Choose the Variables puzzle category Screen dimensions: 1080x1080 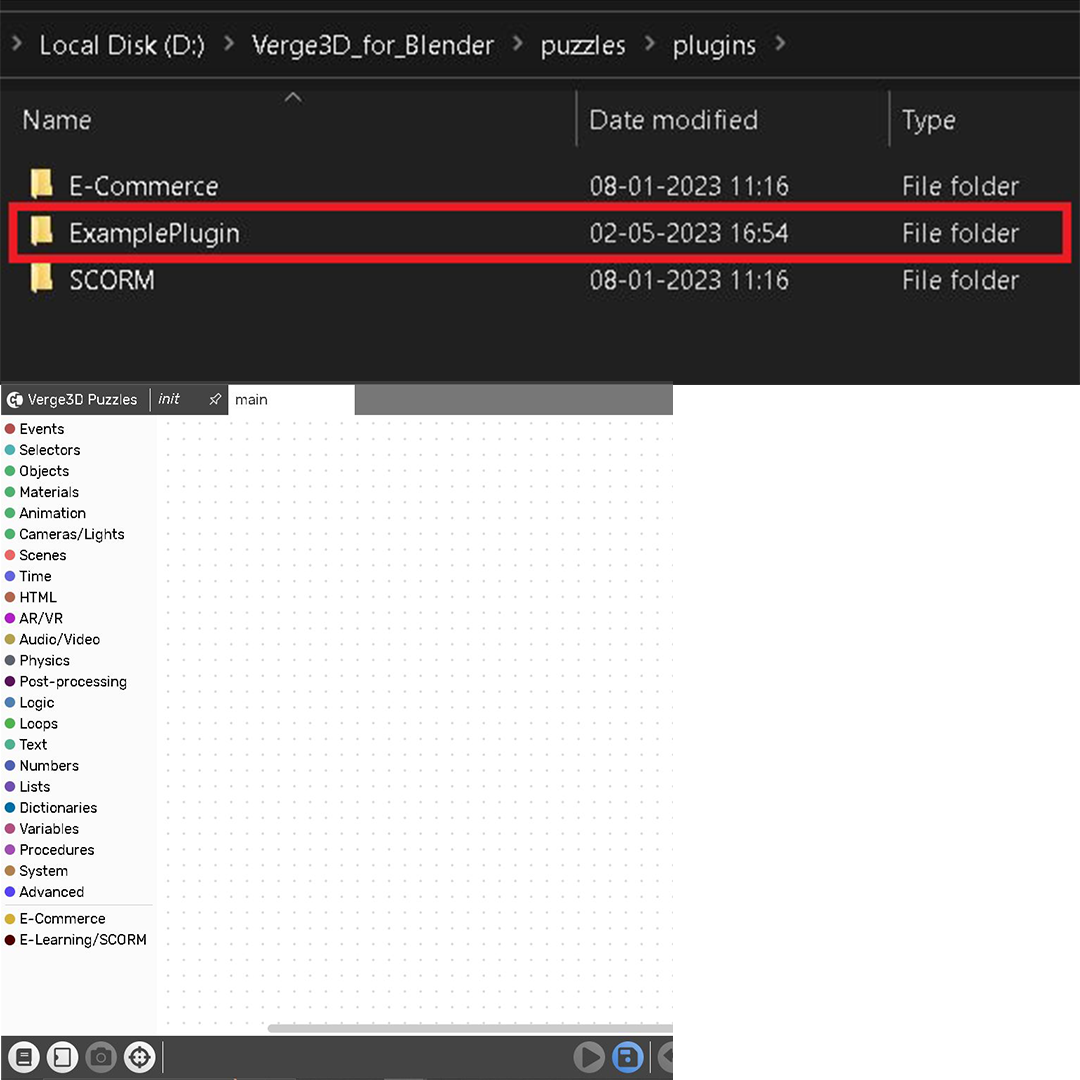pyautogui.click(x=49, y=829)
